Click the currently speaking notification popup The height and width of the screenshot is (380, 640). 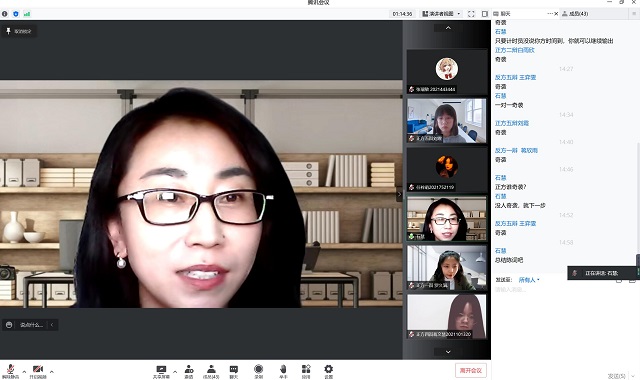click(x=603, y=273)
